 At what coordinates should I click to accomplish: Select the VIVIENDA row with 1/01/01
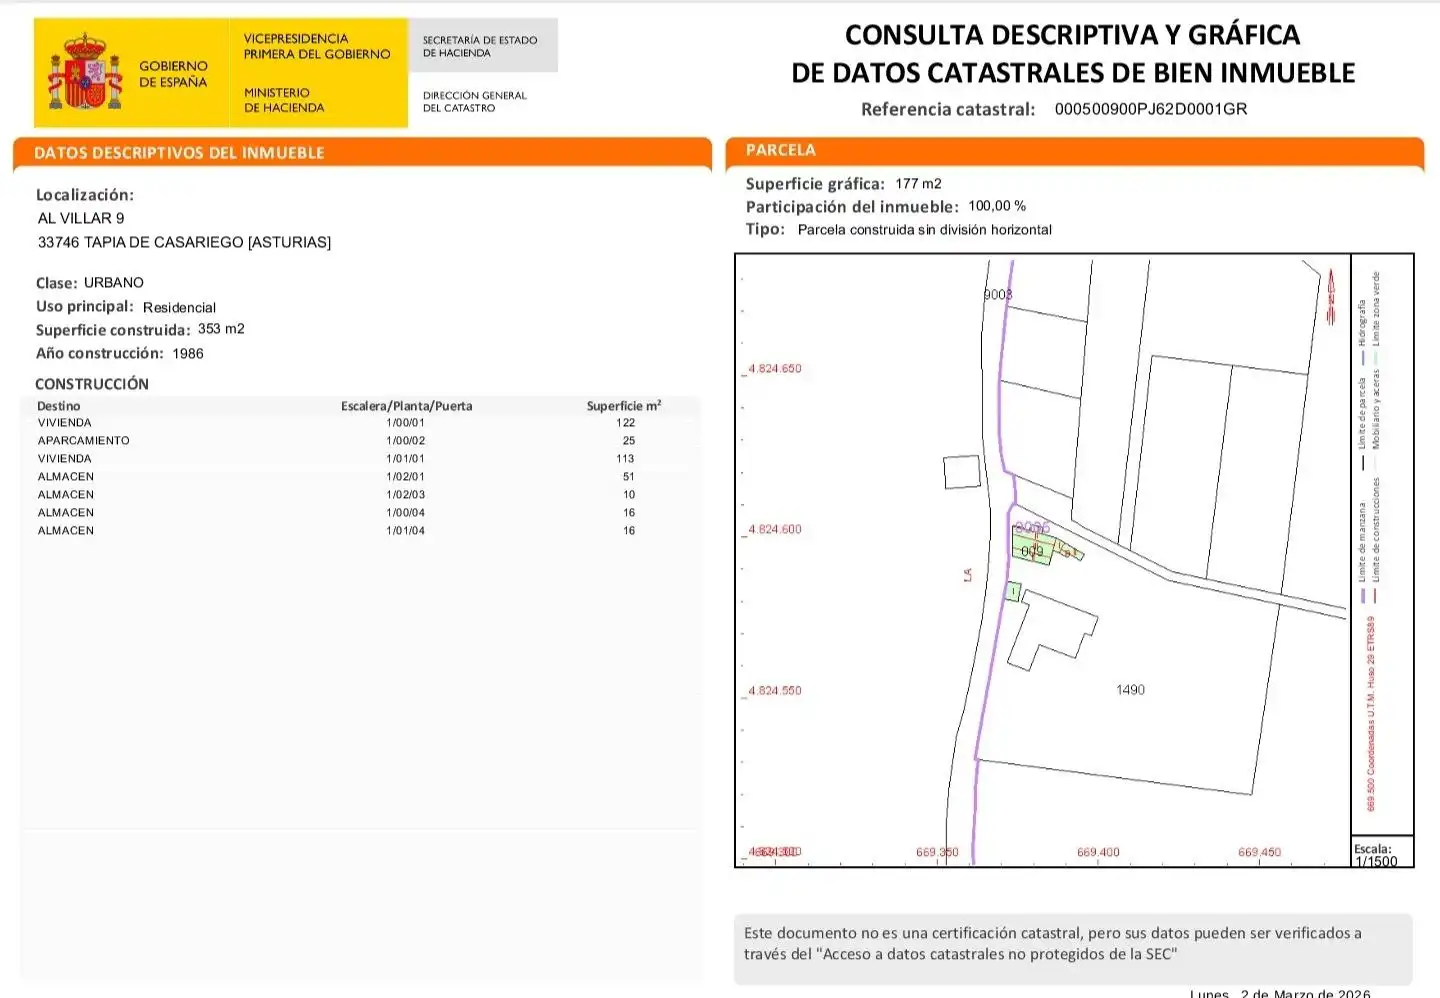point(360,459)
